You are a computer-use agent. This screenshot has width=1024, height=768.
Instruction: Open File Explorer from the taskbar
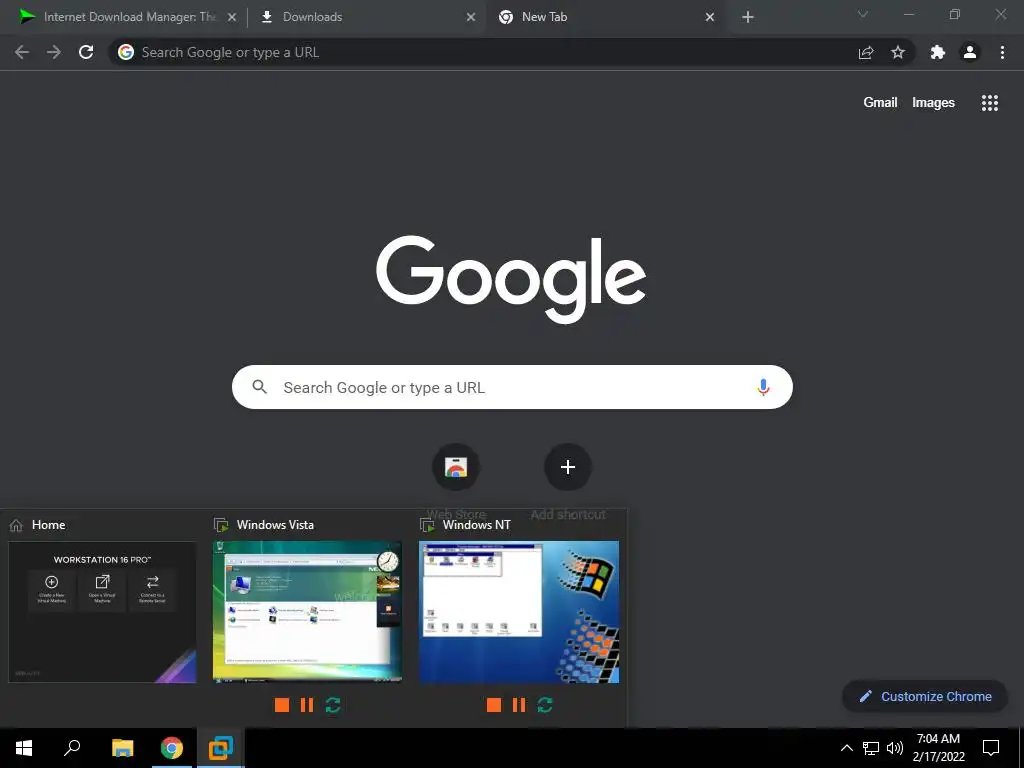pyautogui.click(x=122, y=748)
